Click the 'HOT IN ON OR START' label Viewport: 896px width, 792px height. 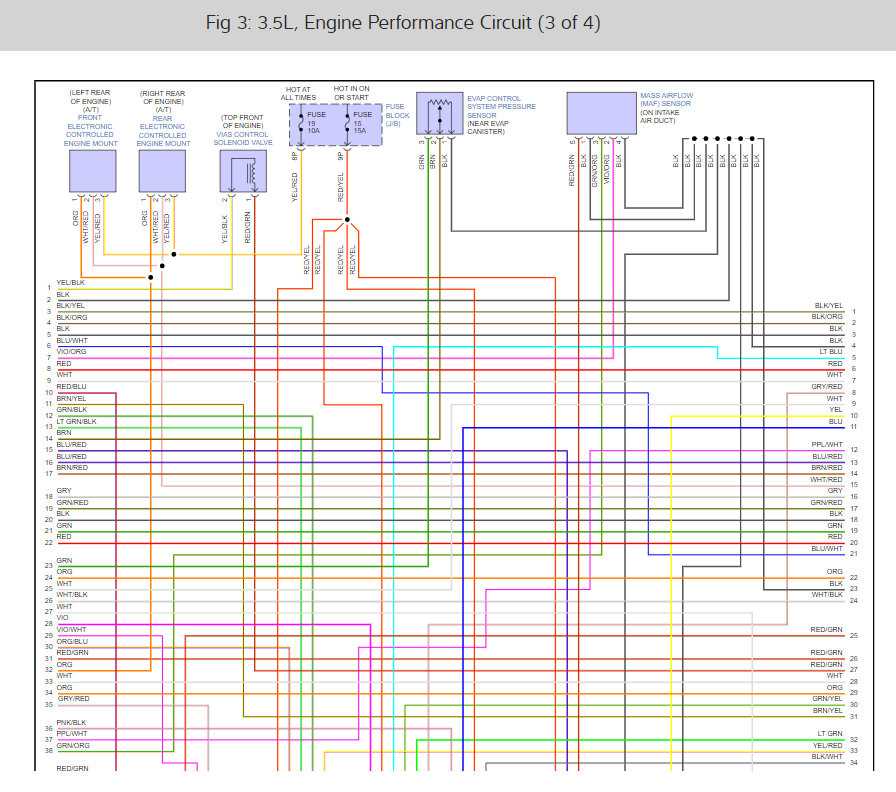pos(351,93)
